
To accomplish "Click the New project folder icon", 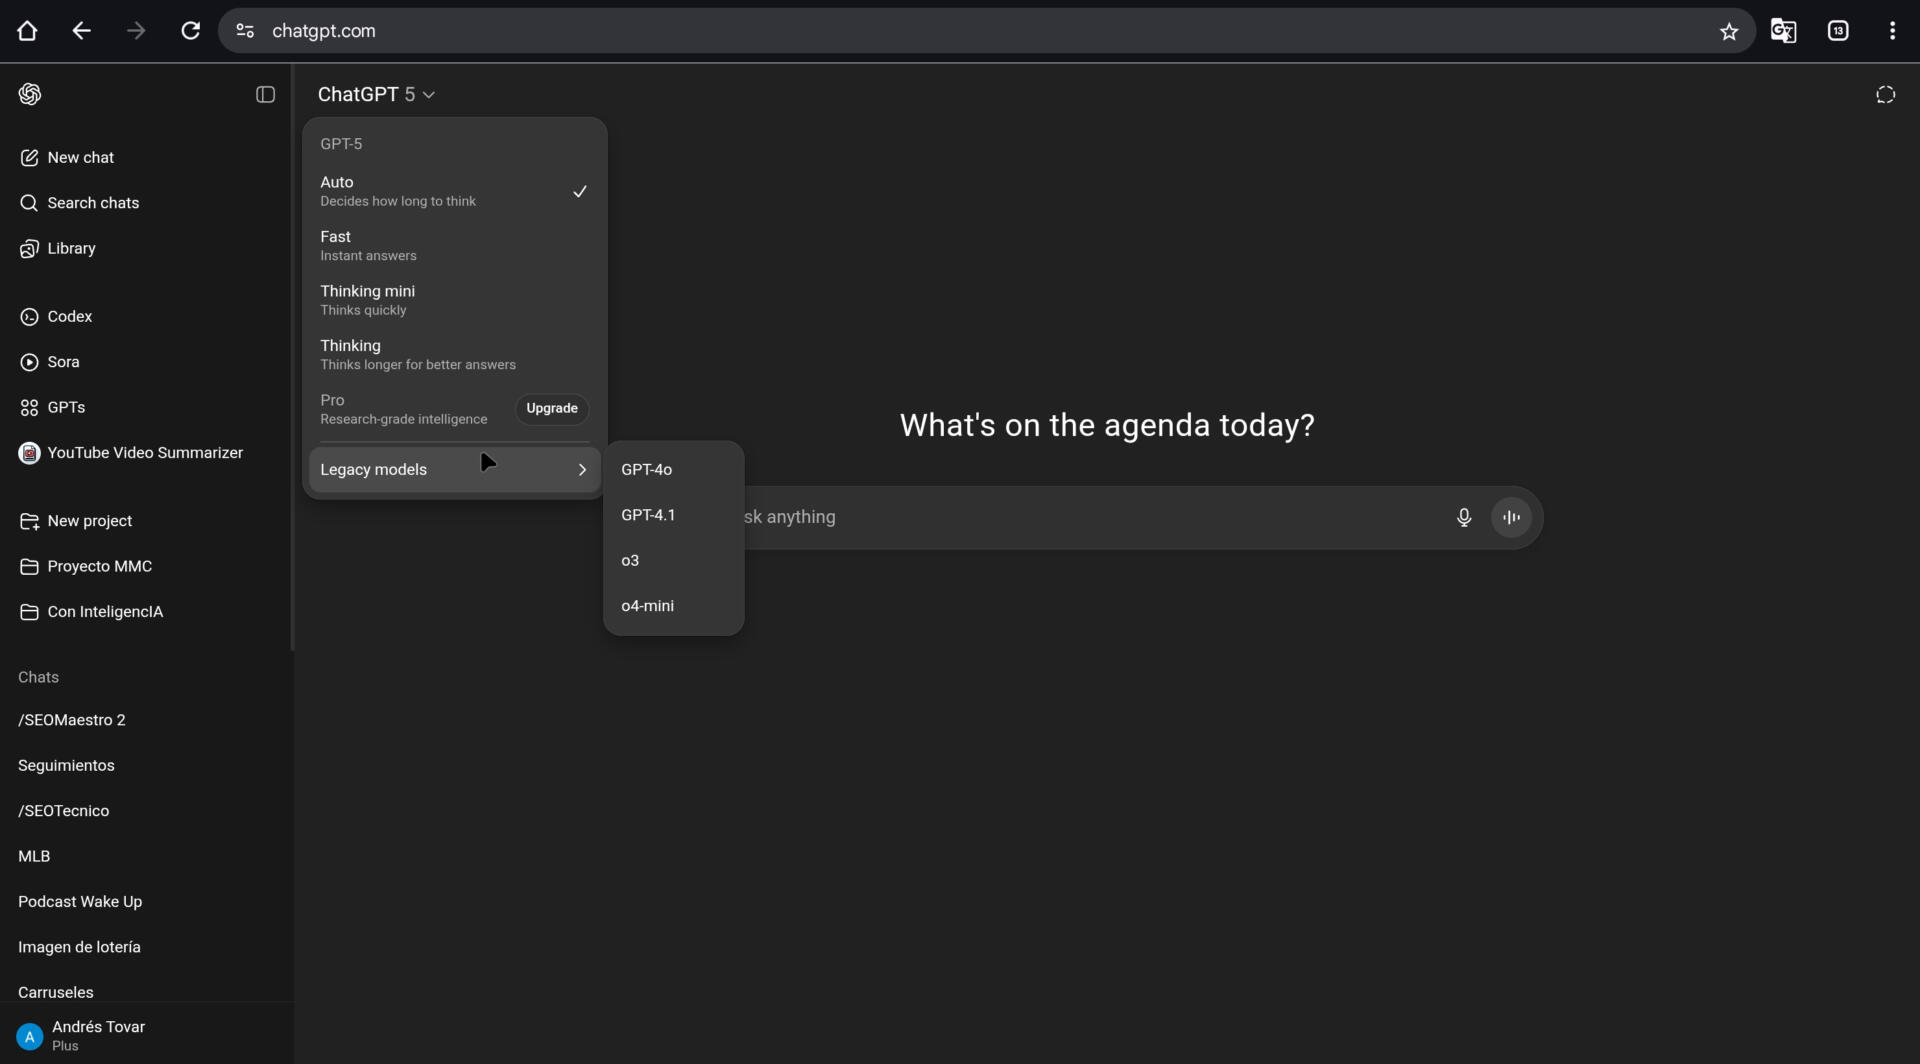I will (x=29, y=521).
